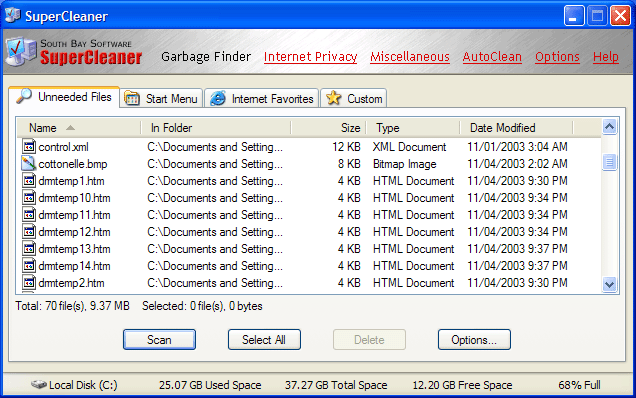Click the SuperCleaner title bar app icon
The width and height of the screenshot is (636, 398).
tap(13, 15)
